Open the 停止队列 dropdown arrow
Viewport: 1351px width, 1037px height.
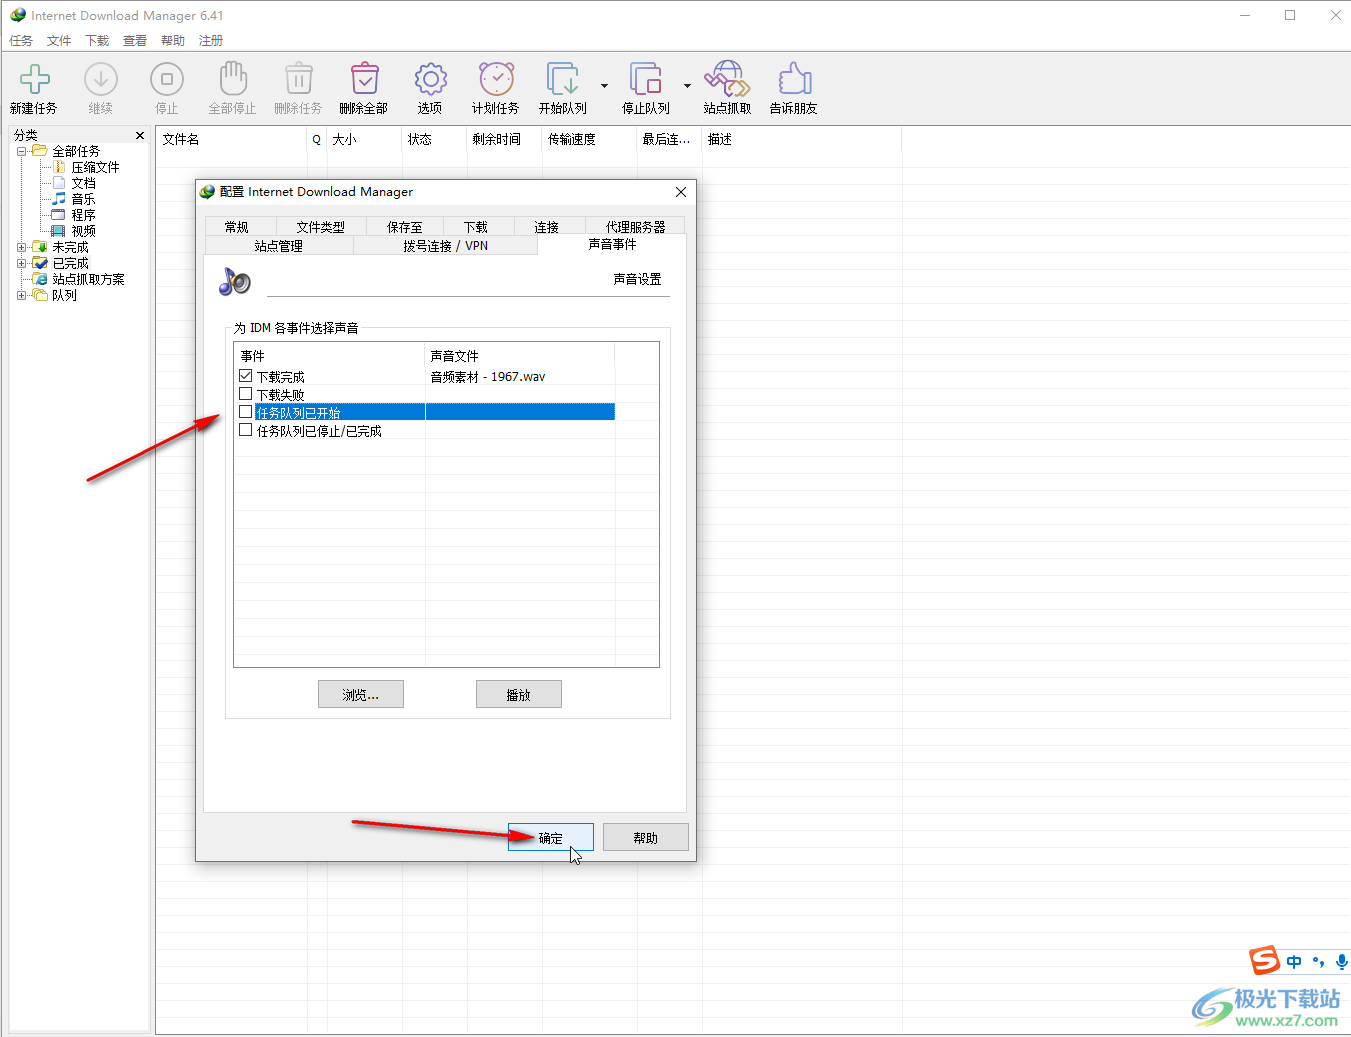point(687,86)
